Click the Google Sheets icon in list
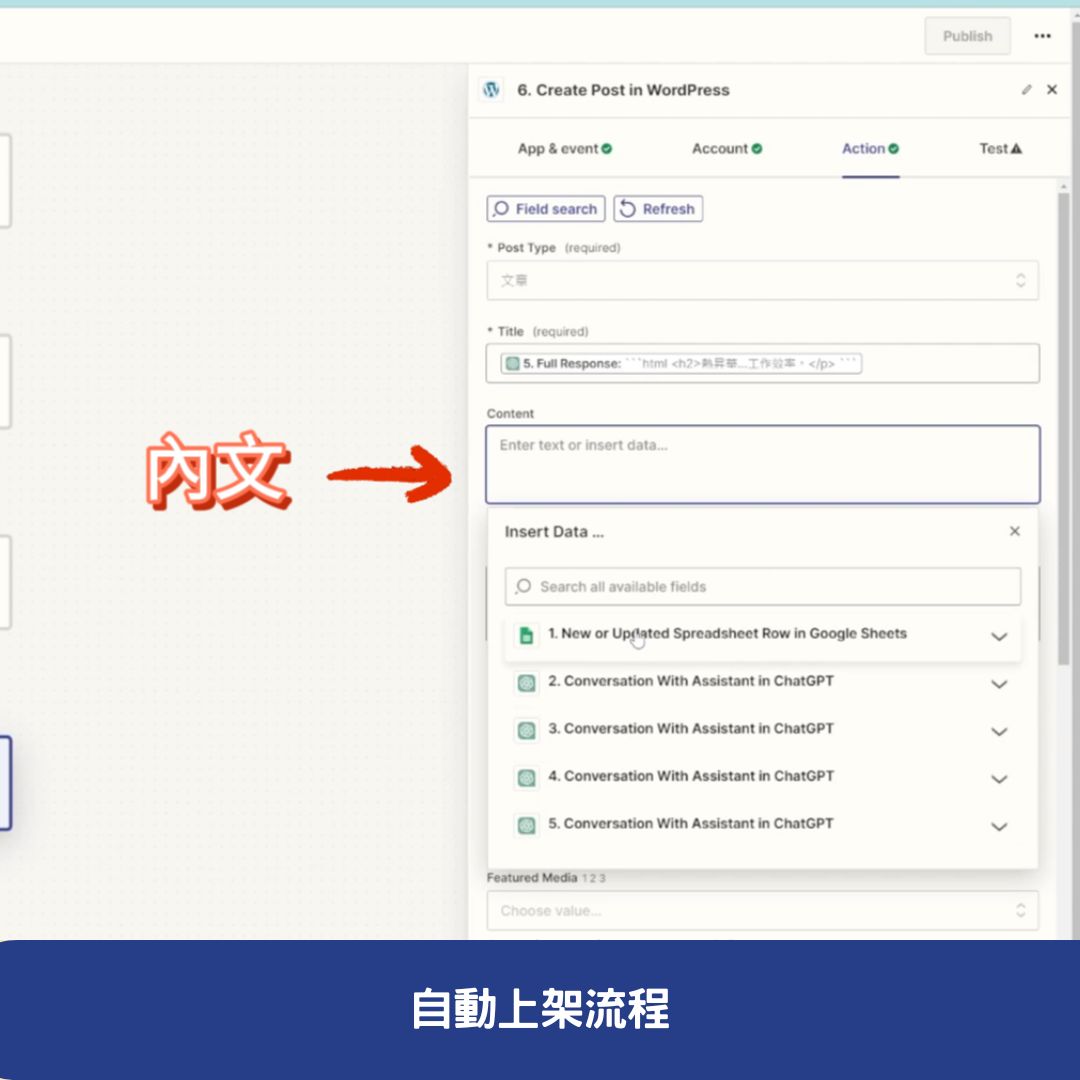The width and height of the screenshot is (1080, 1080). click(526, 635)
